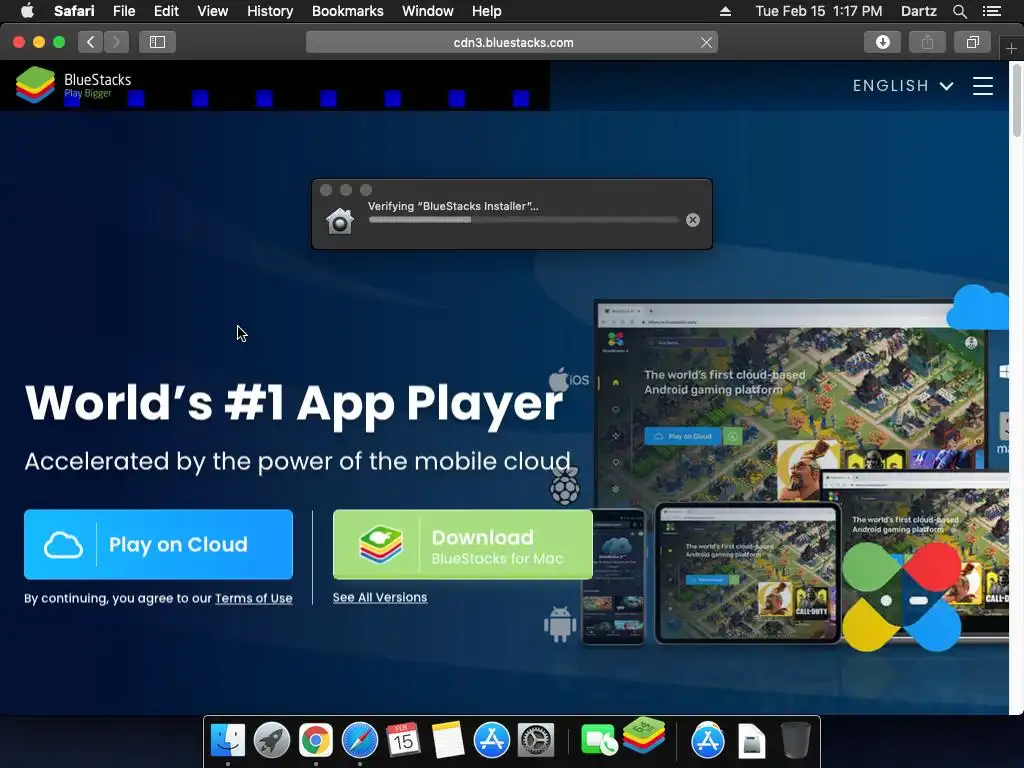The width and height of the screenshot is (1024, 768).
Task: Click the bouncing BlueStacks Dock icon
Action: point(644,735)
